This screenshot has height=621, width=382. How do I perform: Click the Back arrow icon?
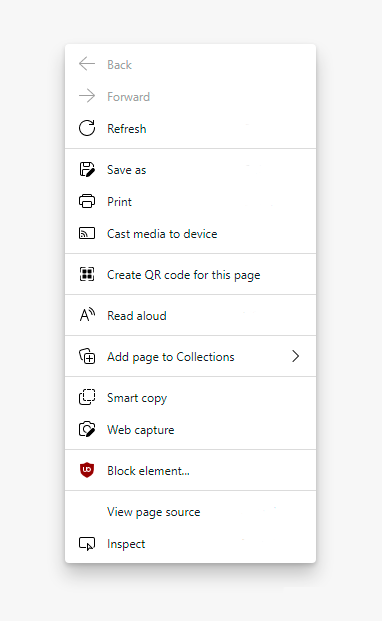[x=87, y=64]
